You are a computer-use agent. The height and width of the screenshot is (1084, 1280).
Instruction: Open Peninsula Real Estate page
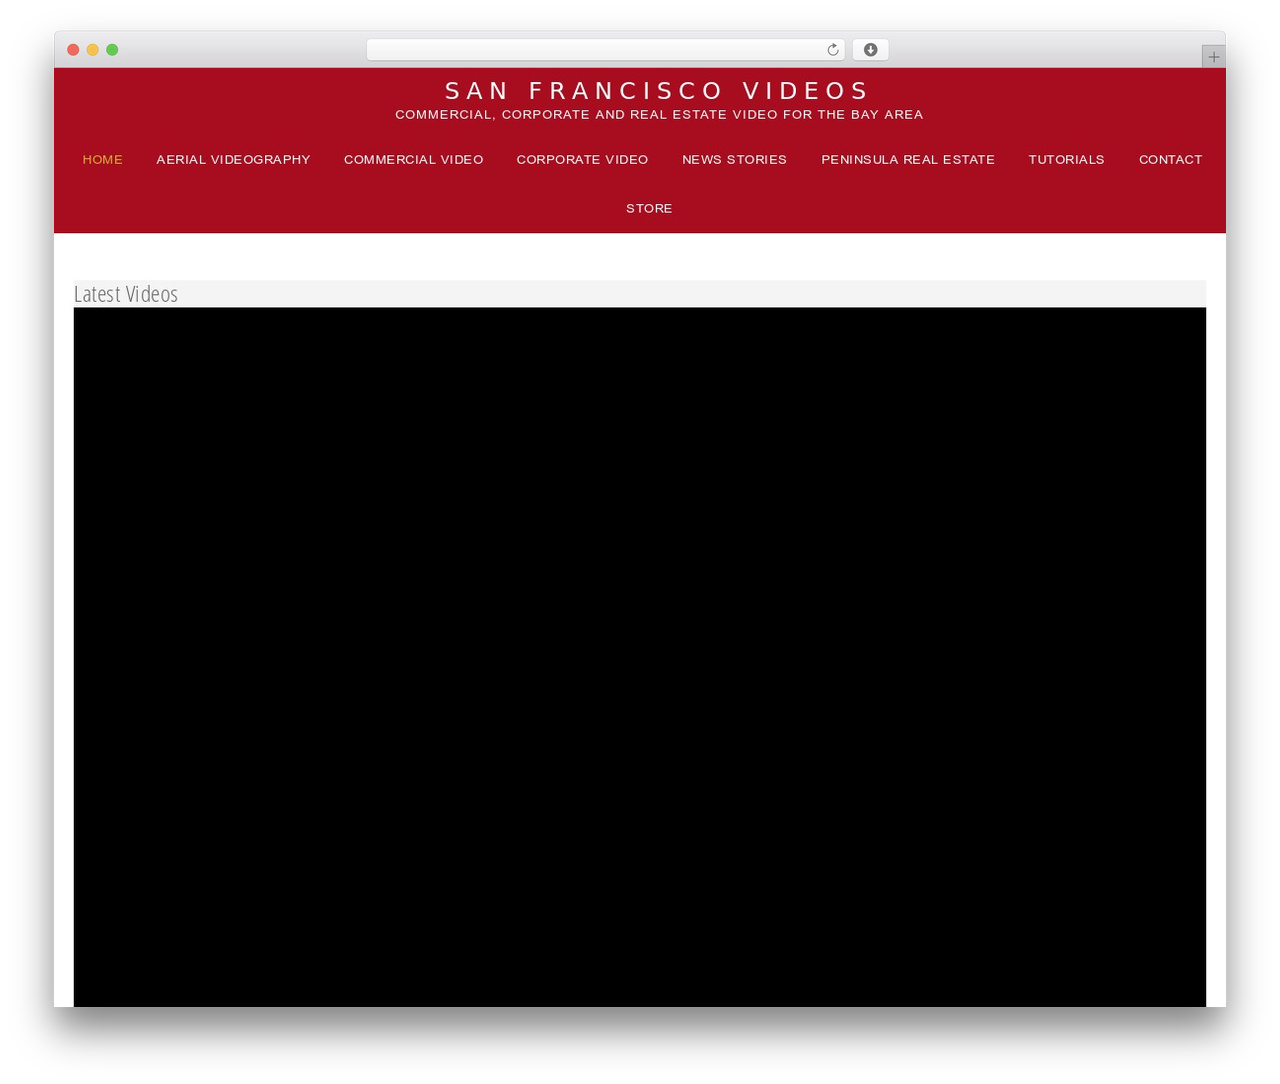coord(908,160)
